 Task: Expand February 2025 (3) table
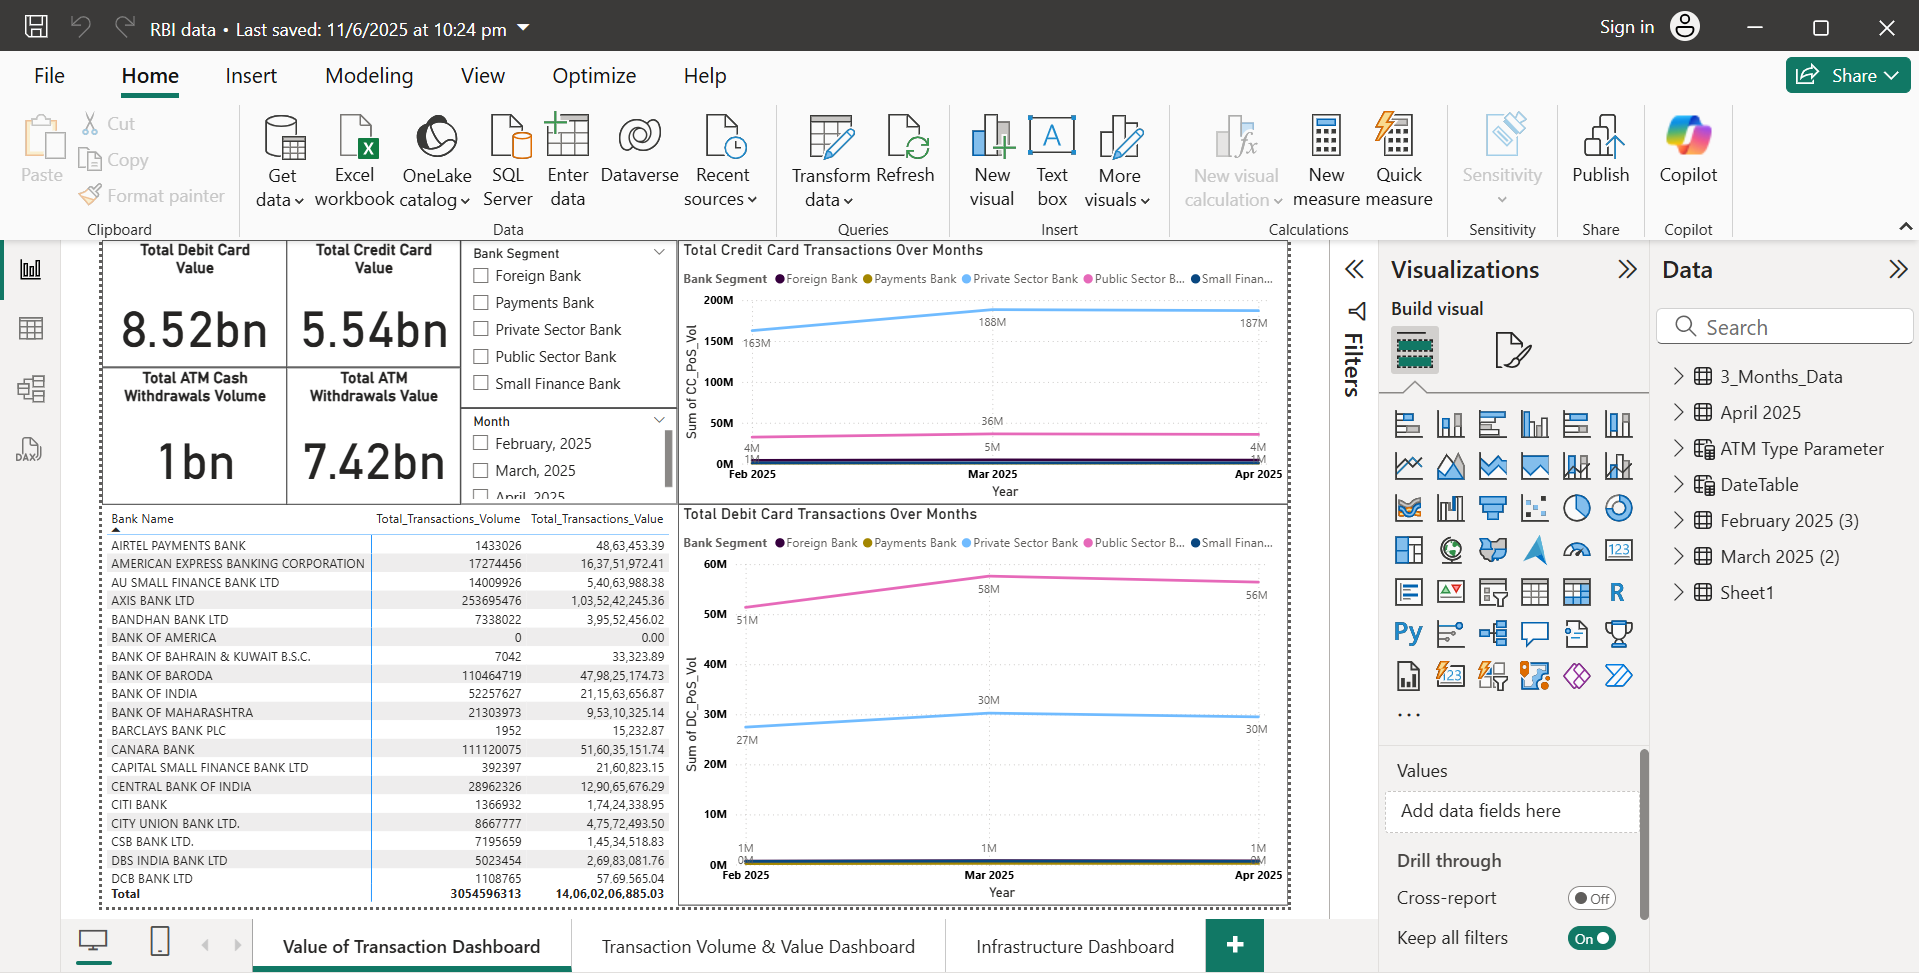coord(1678,520)
